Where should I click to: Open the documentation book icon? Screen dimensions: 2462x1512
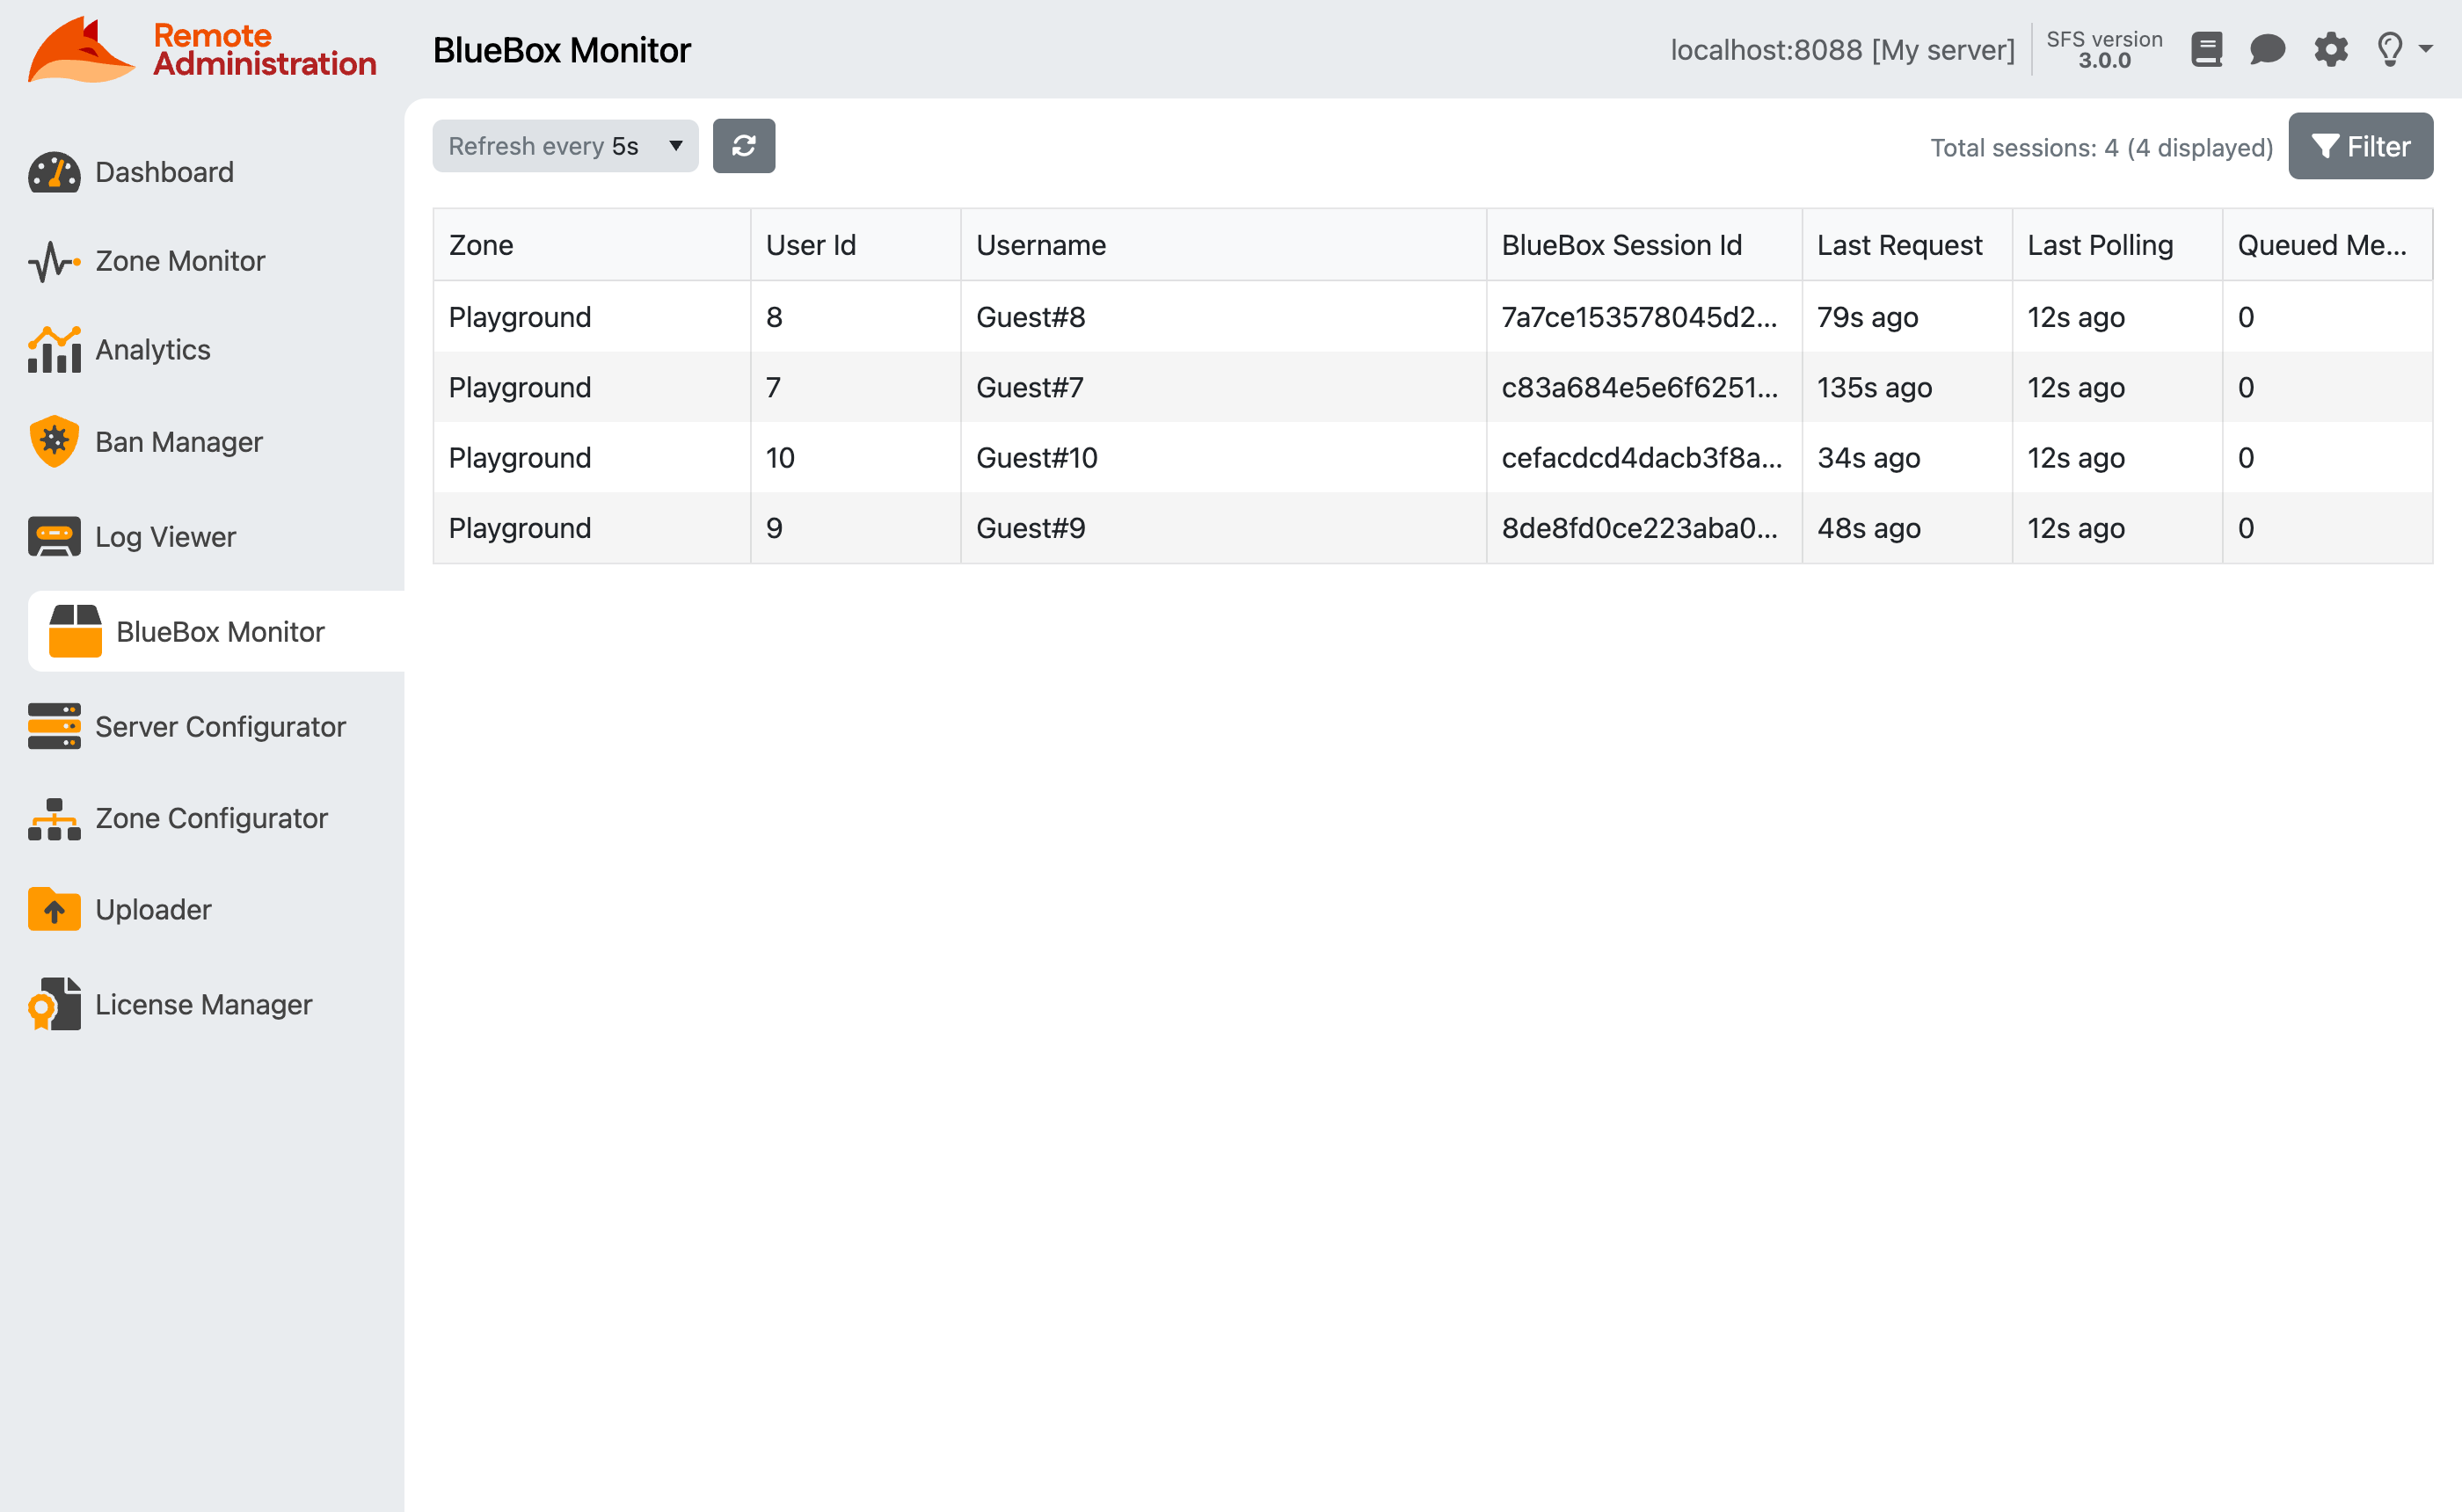click(x=2207, y=49)
